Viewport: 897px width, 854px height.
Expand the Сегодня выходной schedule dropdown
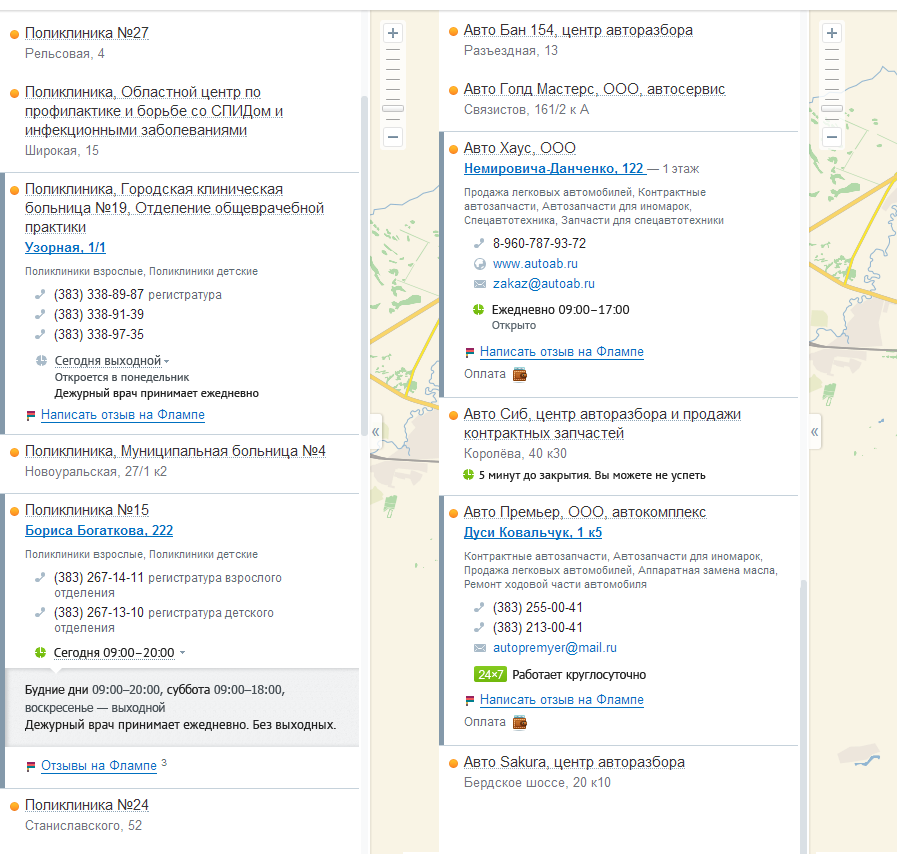click(112, 361)
